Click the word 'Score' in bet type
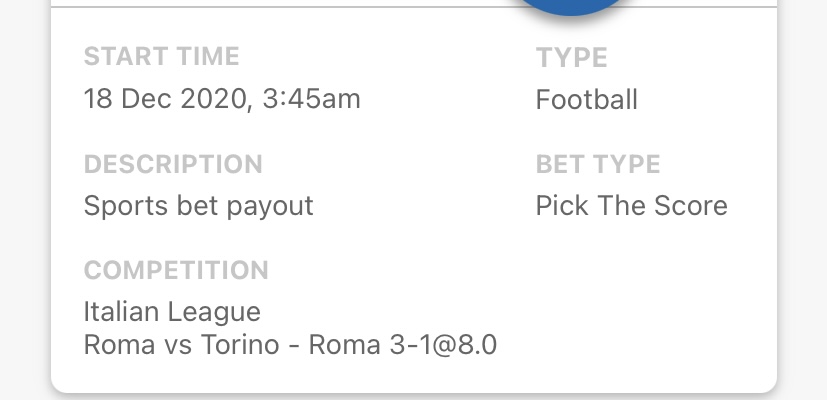 (690, 205)
